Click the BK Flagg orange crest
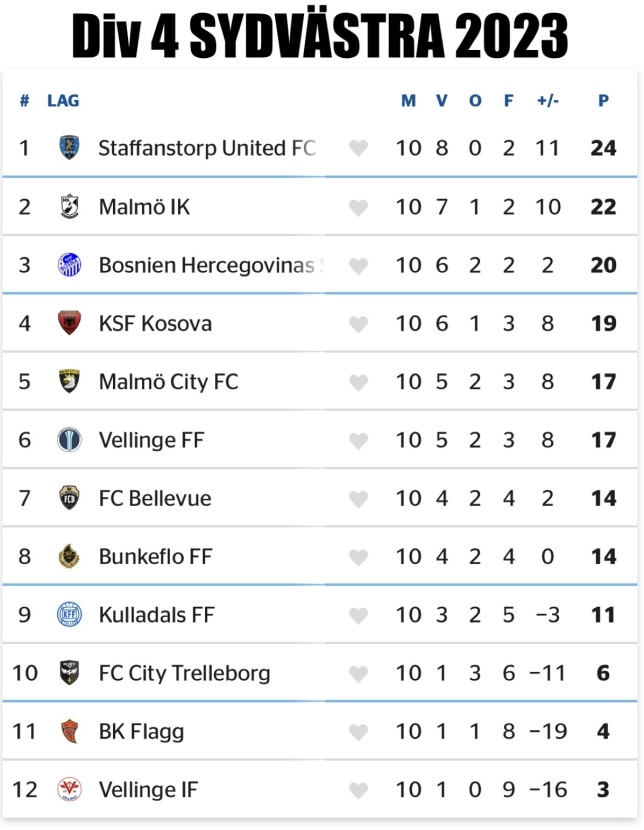Viewport: 644px width, 830px height. pos(69,731)
